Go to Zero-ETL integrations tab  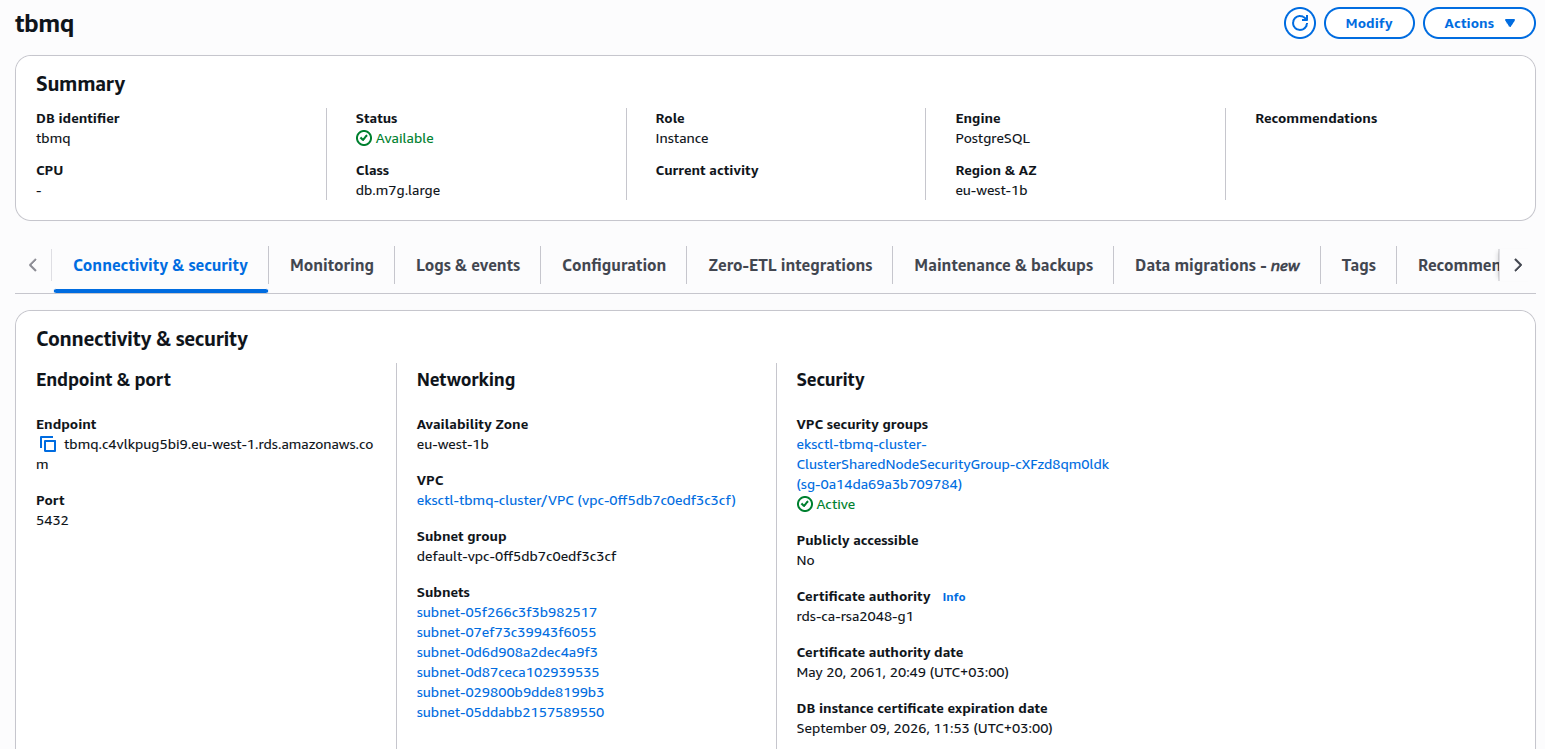[x=789, y=265]
